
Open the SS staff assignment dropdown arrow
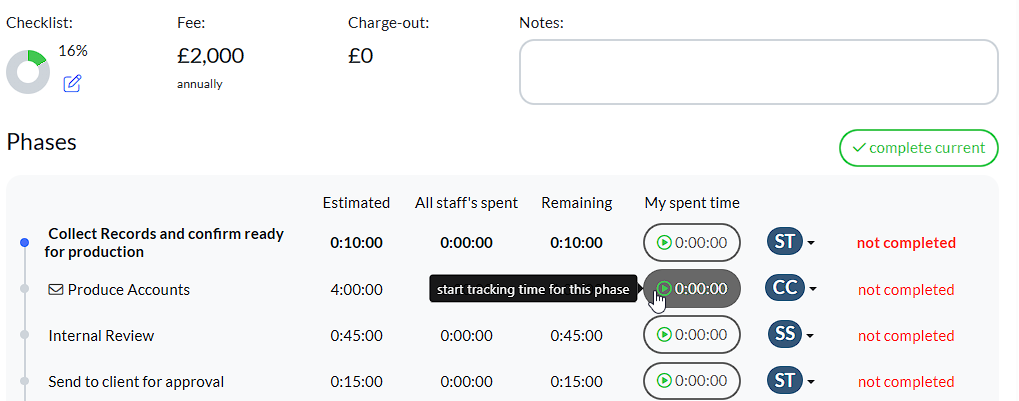[811, 336]
